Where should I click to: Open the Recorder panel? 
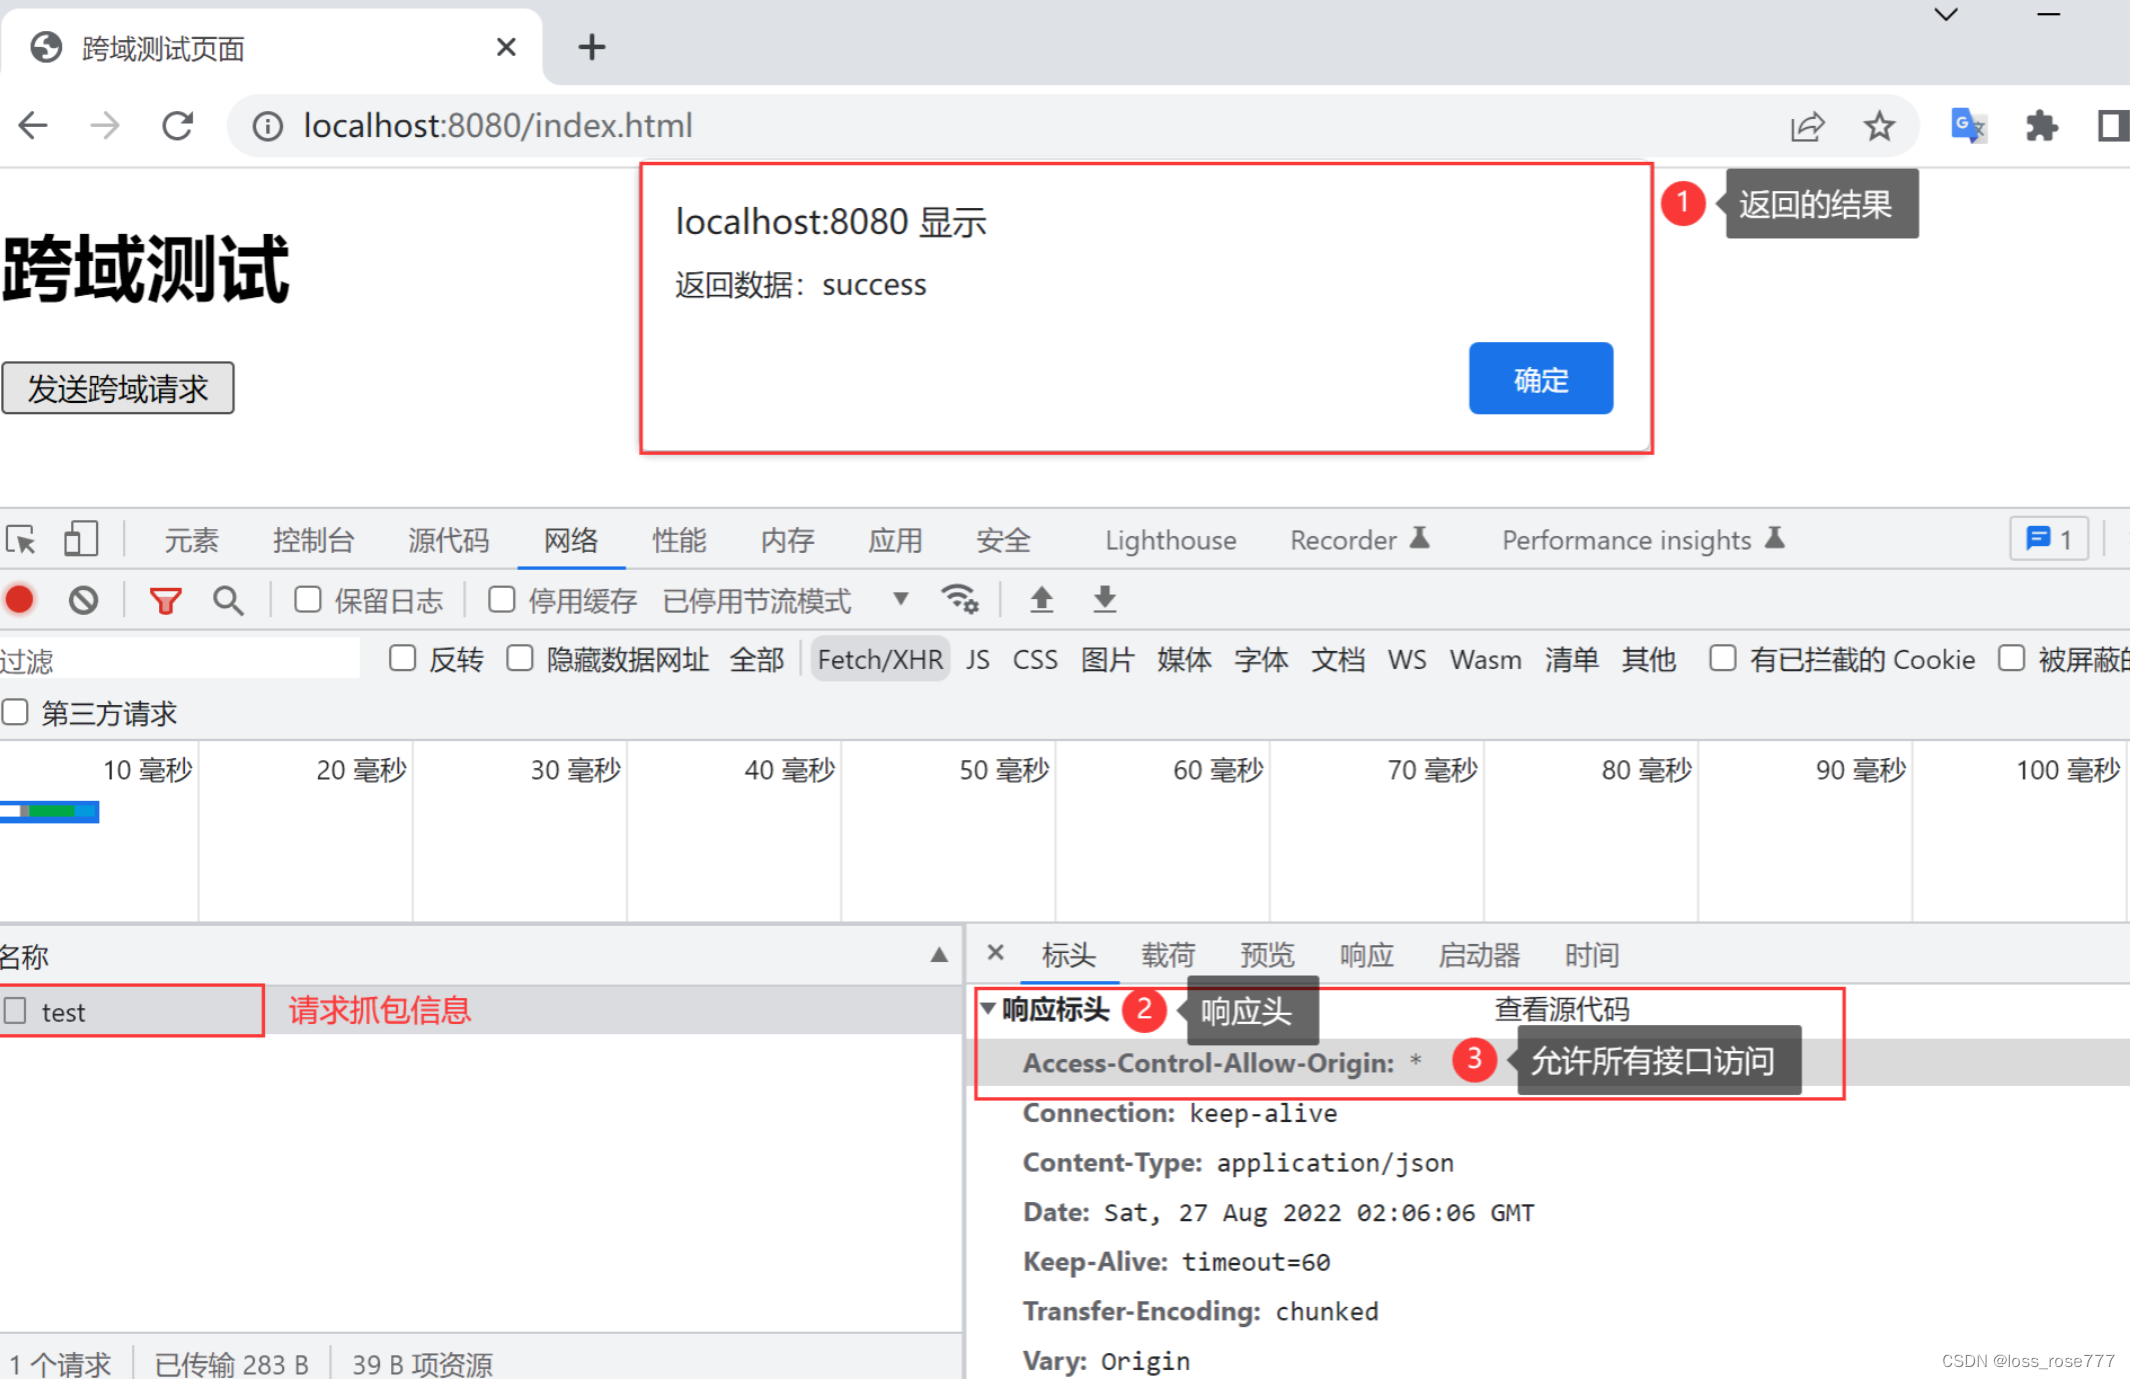[x=1360, y=540]
